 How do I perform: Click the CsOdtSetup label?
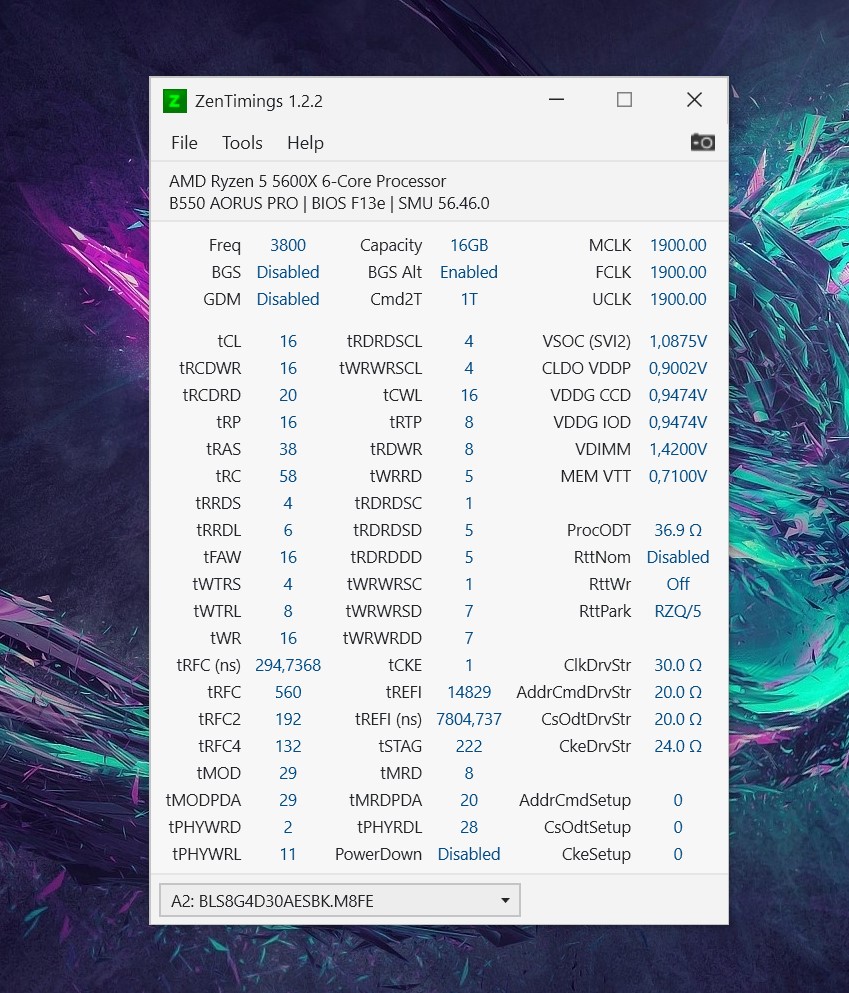click(x=588, y=827)
